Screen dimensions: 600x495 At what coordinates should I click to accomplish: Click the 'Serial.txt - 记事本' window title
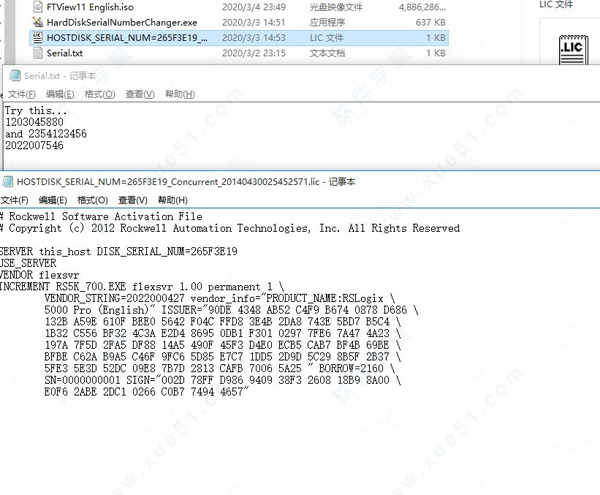(60, 76)
